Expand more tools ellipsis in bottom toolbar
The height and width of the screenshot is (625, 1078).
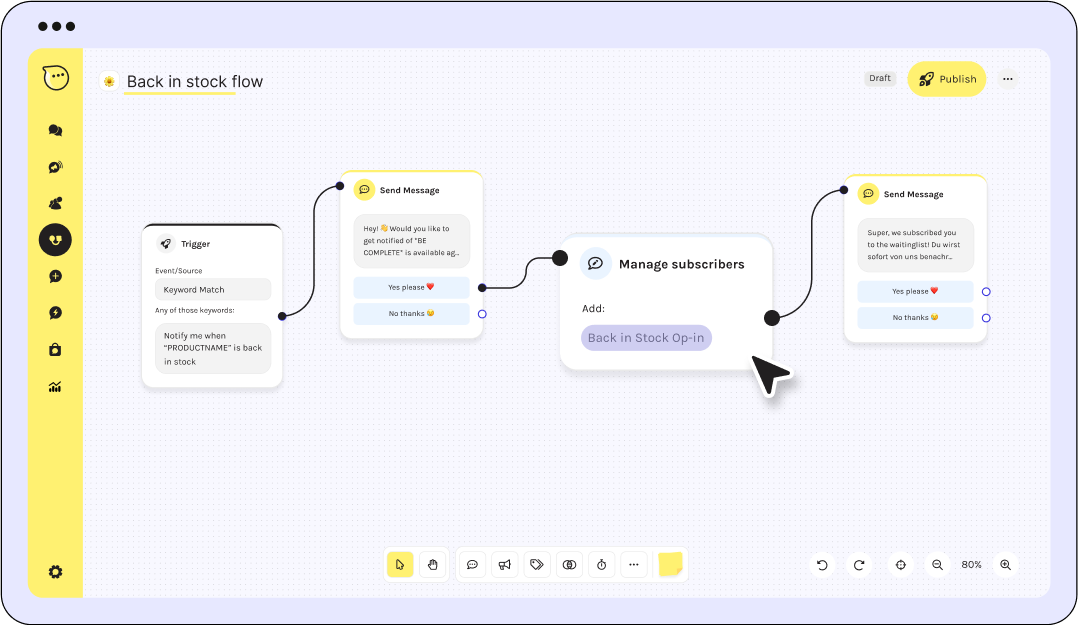point(633,565)
